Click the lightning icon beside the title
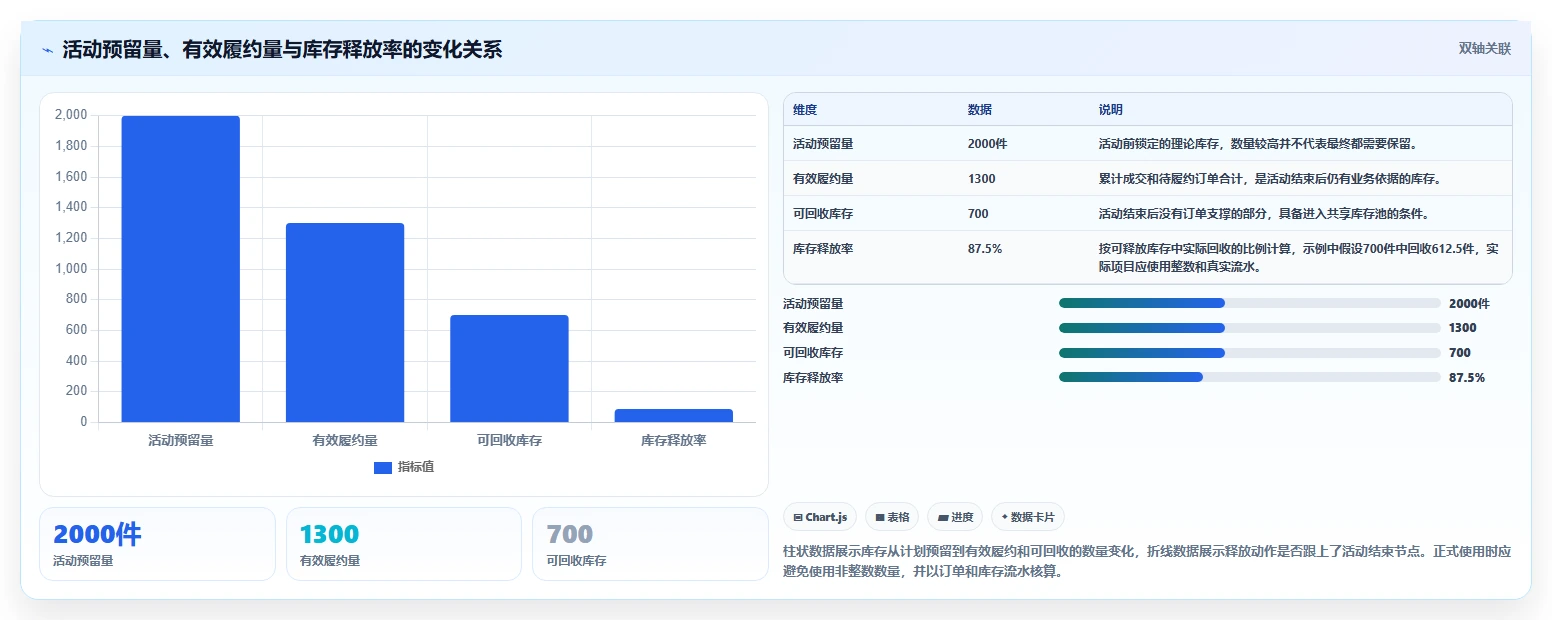Viewport: 1552px width, 620px height. pos(48,50)
